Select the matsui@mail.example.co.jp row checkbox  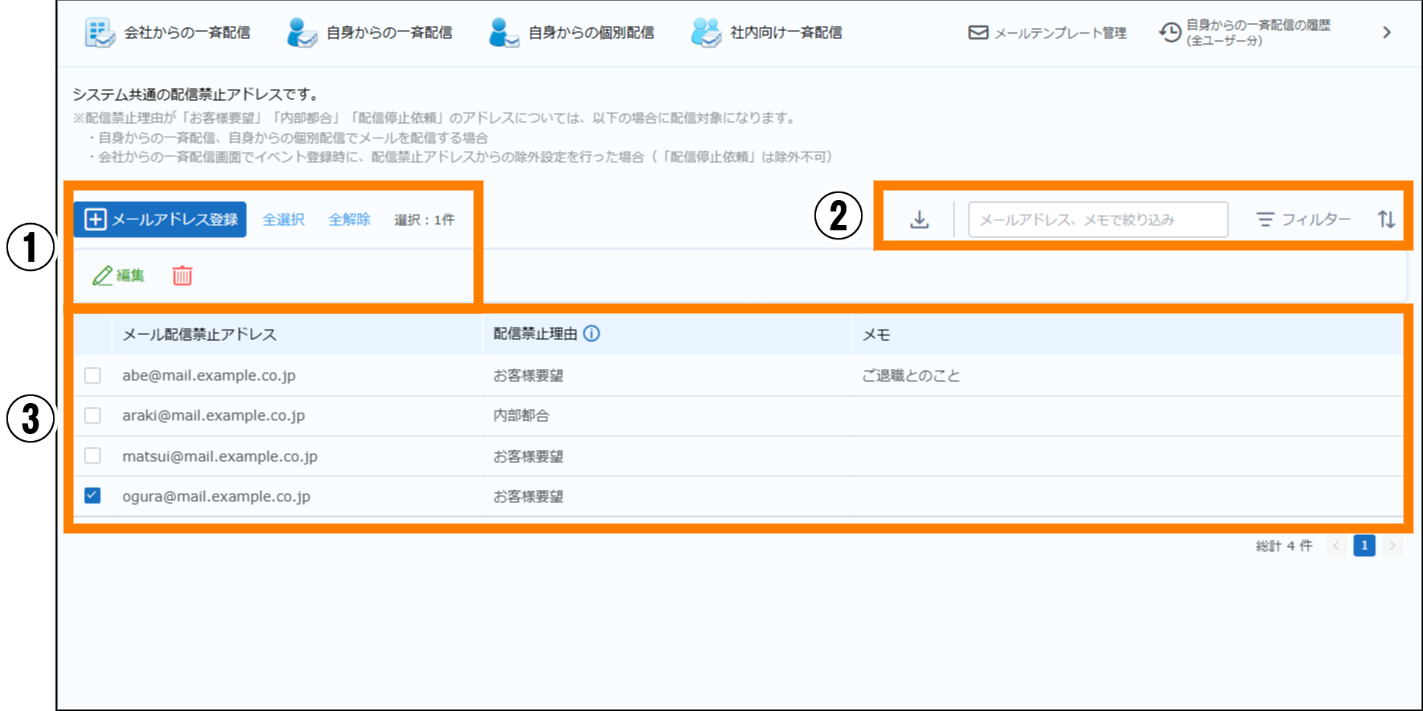tap(93, 456)
